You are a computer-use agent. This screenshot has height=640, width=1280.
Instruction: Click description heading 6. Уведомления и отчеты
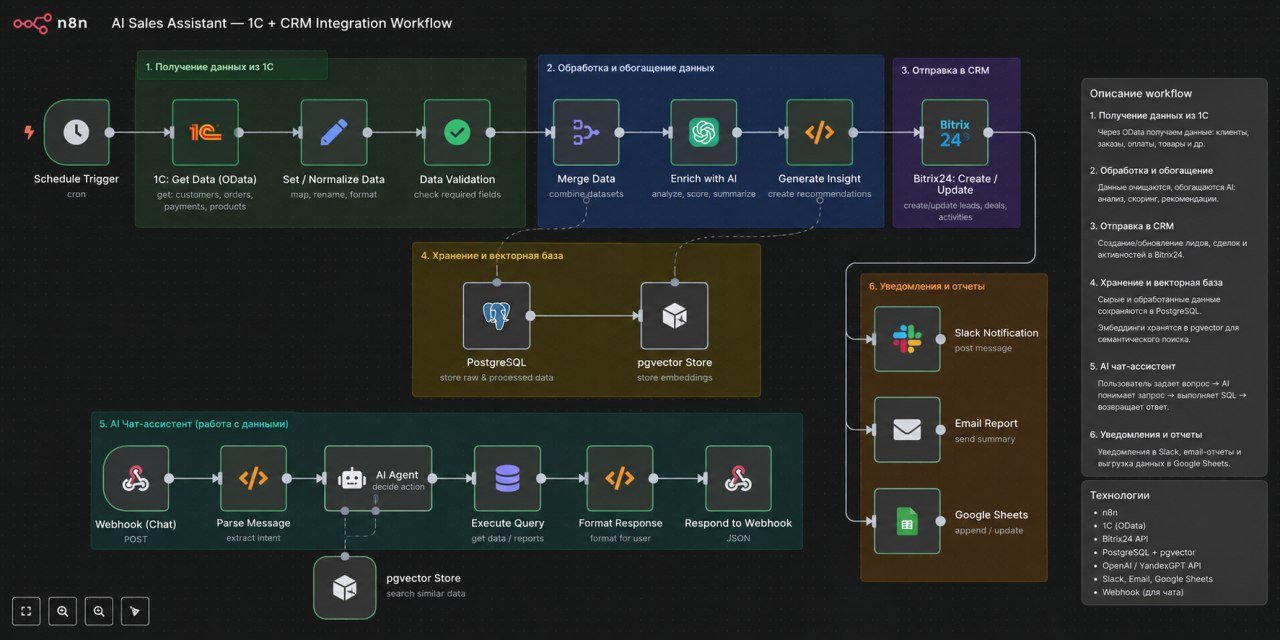coord(1145,434)
